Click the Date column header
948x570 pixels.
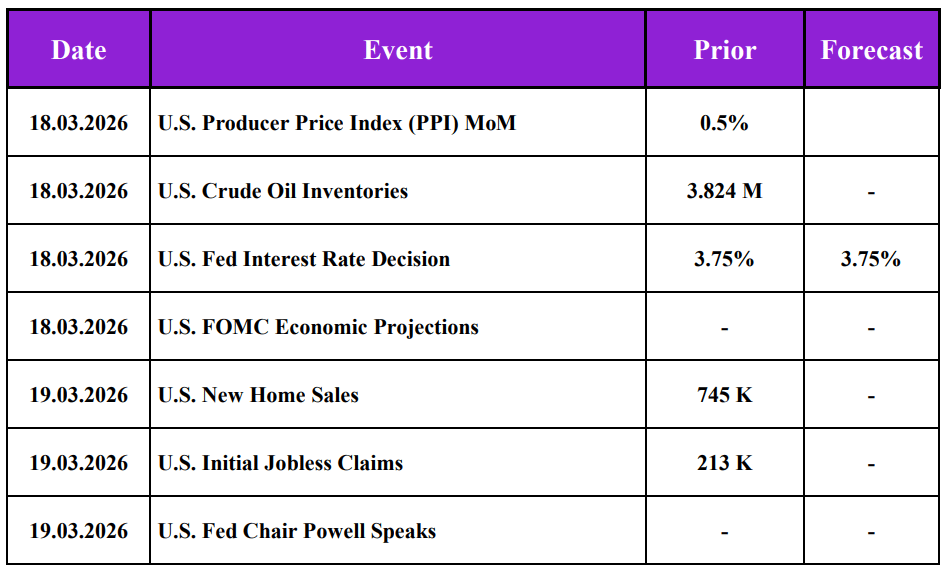click(79, 50)
